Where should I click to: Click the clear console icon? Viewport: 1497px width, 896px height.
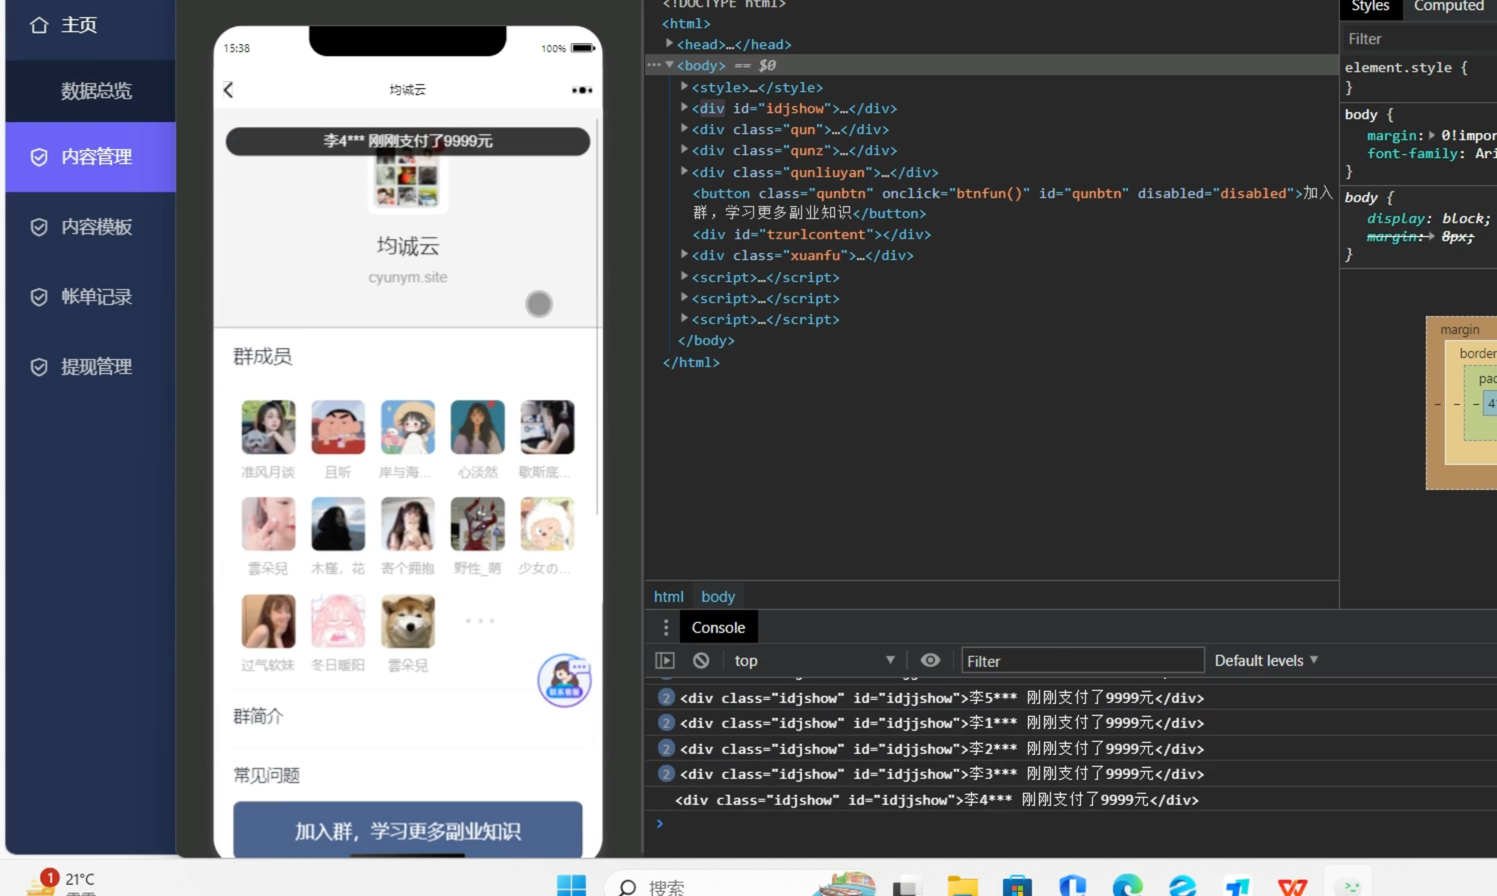coord(701,661)
